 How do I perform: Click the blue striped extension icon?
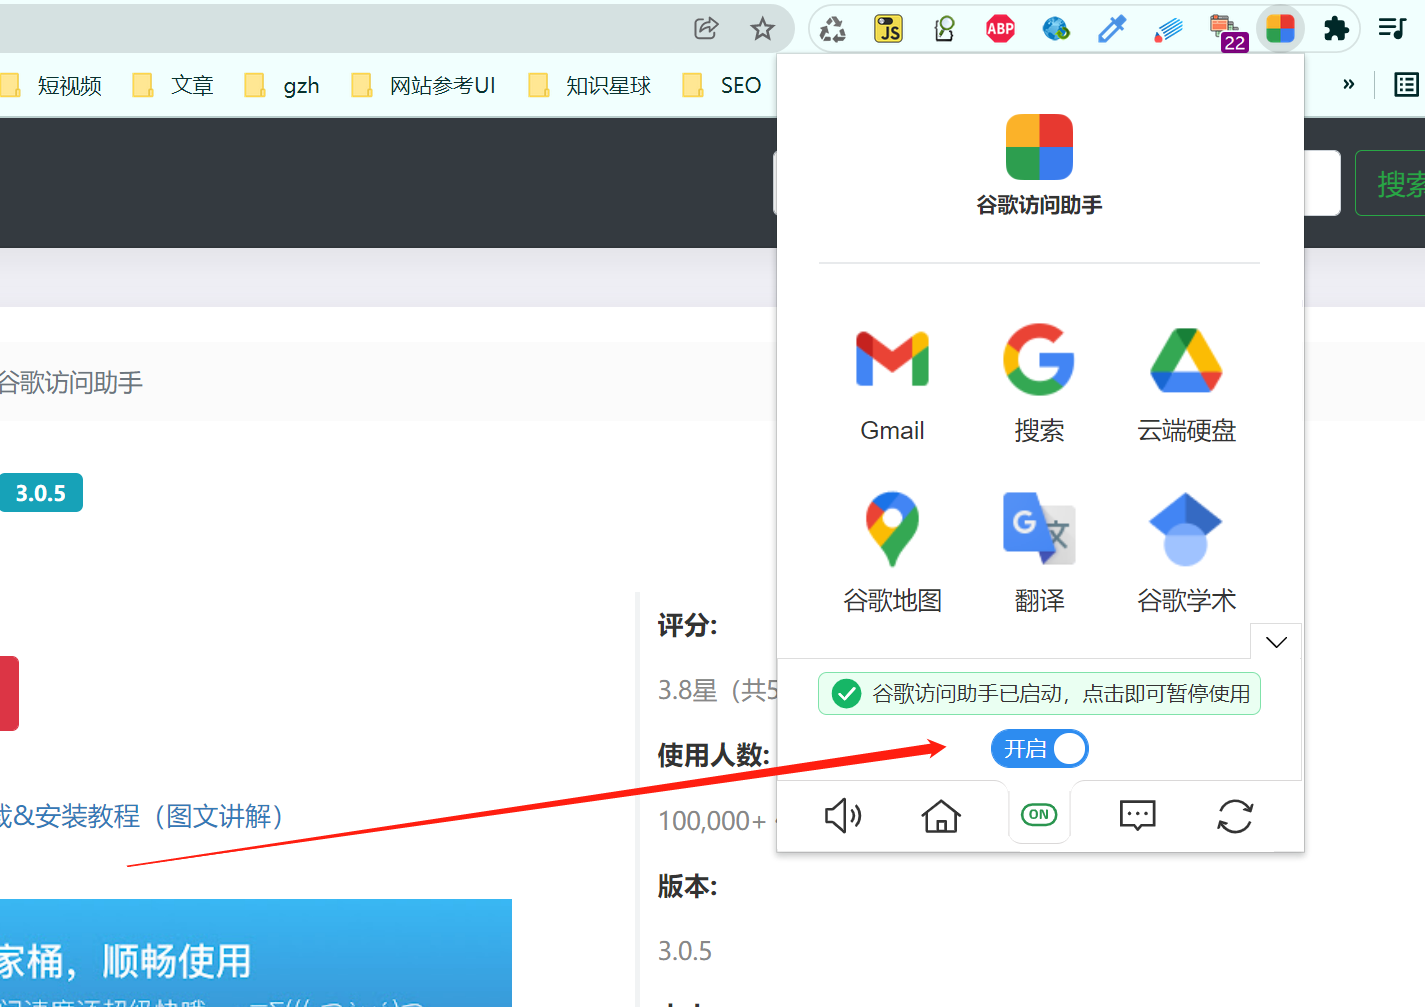click(1168, 29)
